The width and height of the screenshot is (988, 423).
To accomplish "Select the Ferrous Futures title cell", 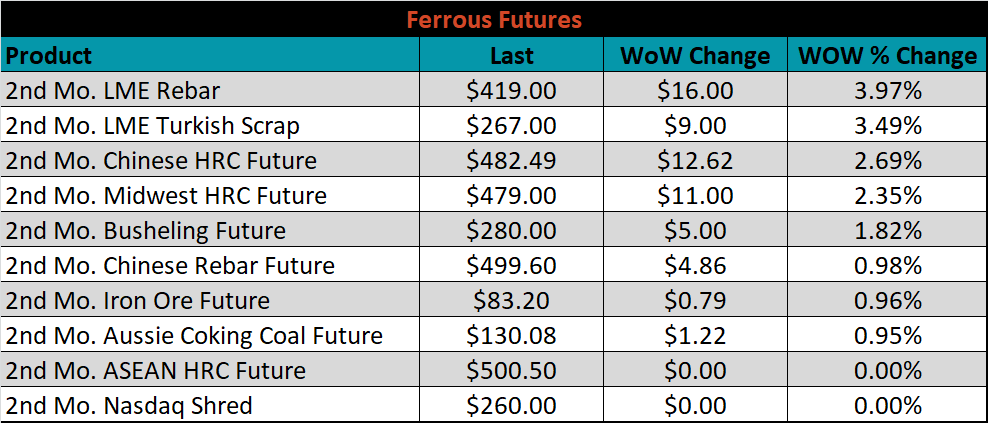I will (x=494, y=20).
